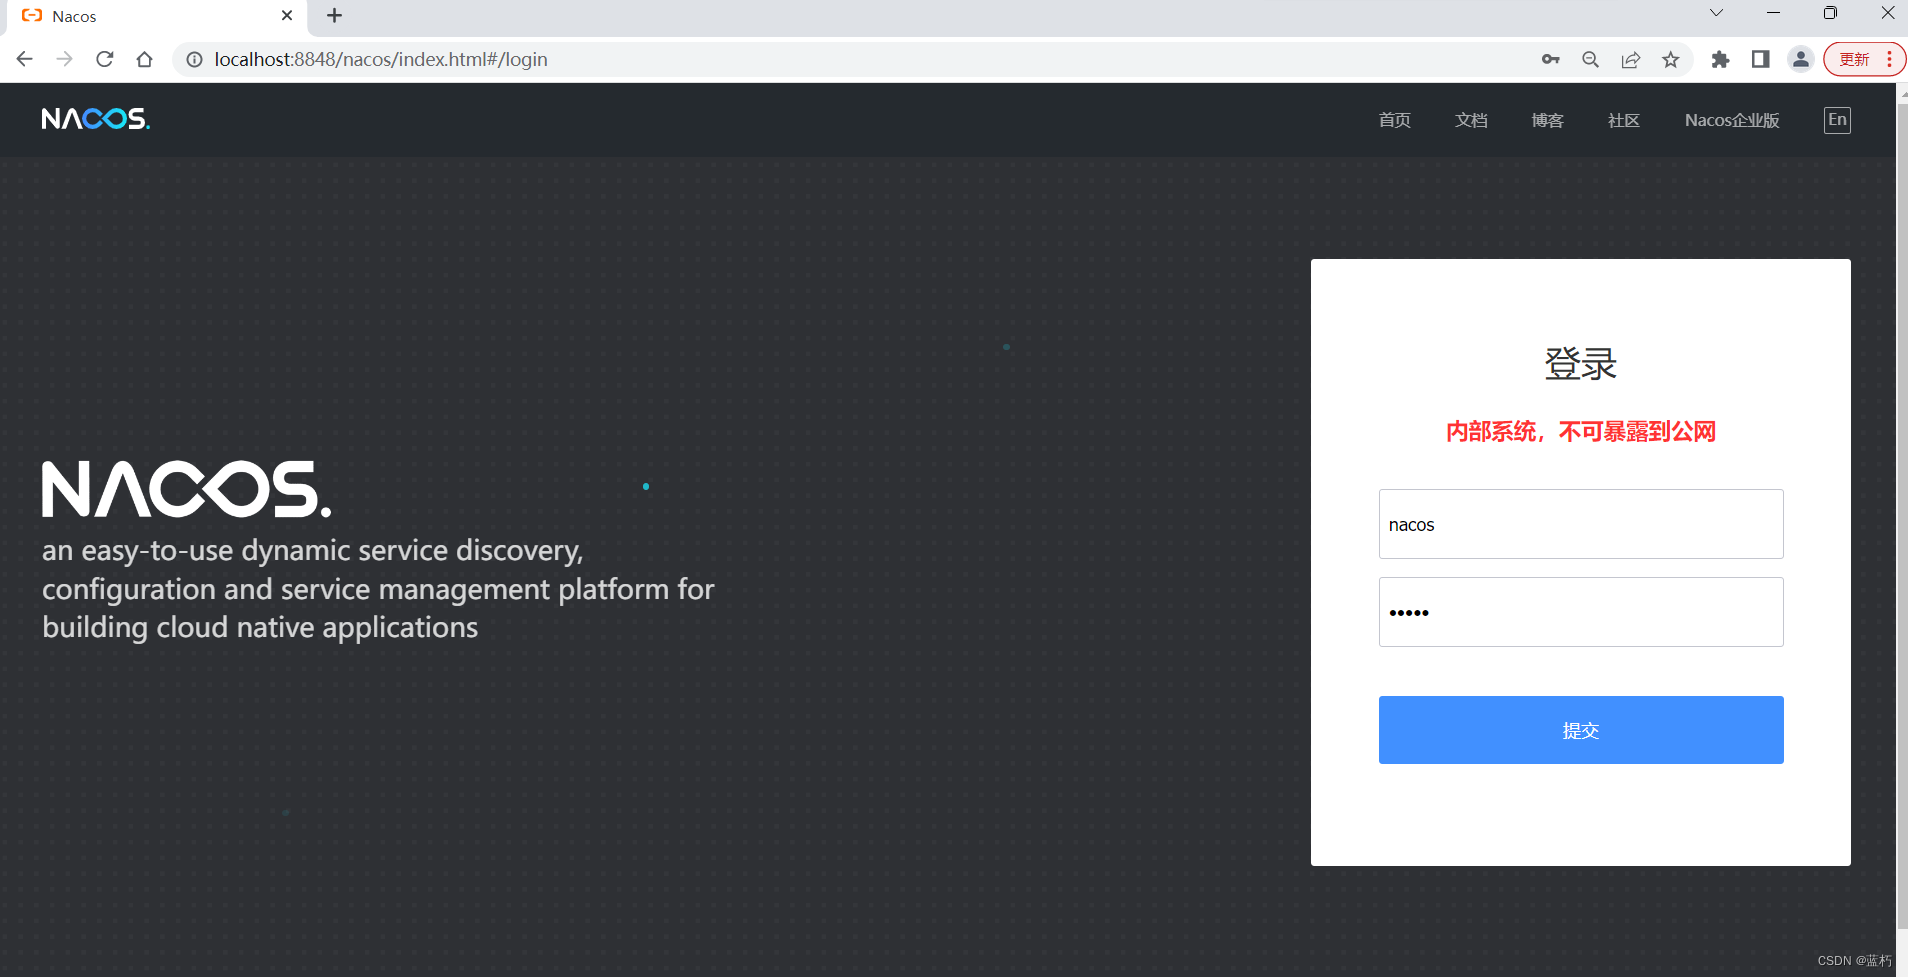This screenshot has width=1908, height=977.
Task: Open a new browser tab
Action: (335, 16)
